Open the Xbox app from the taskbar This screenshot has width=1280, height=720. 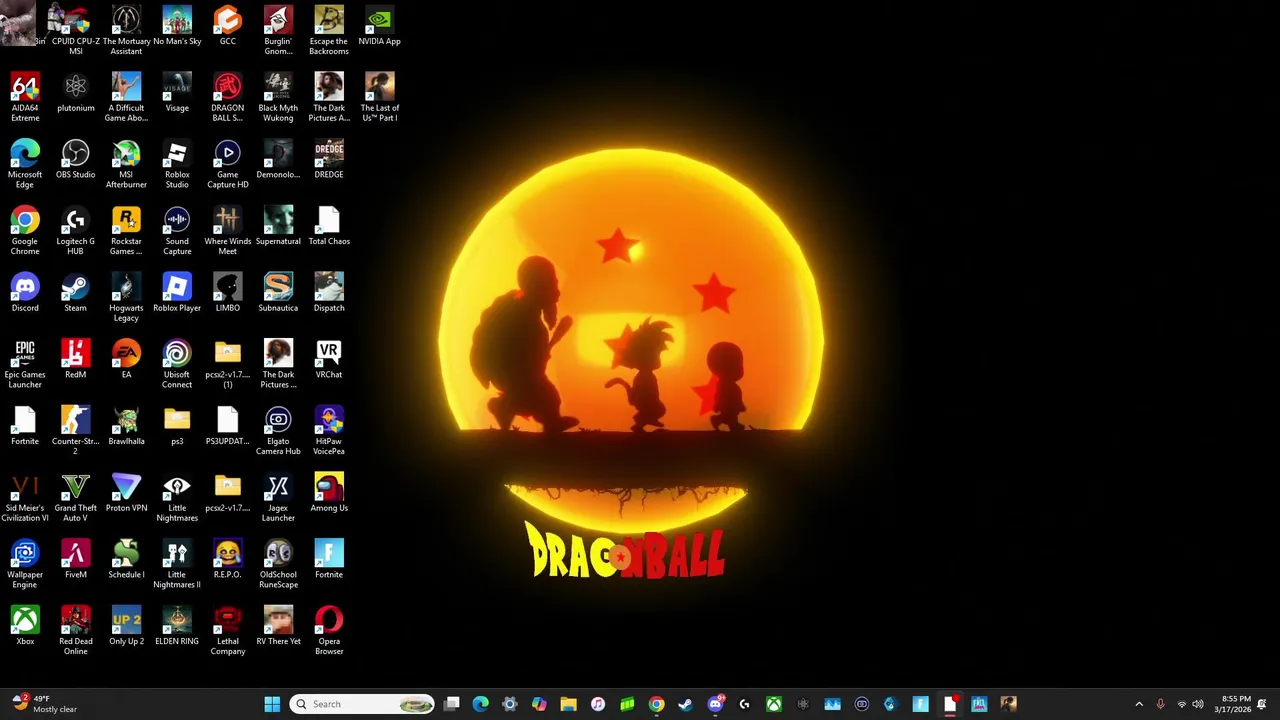point(774,704)
